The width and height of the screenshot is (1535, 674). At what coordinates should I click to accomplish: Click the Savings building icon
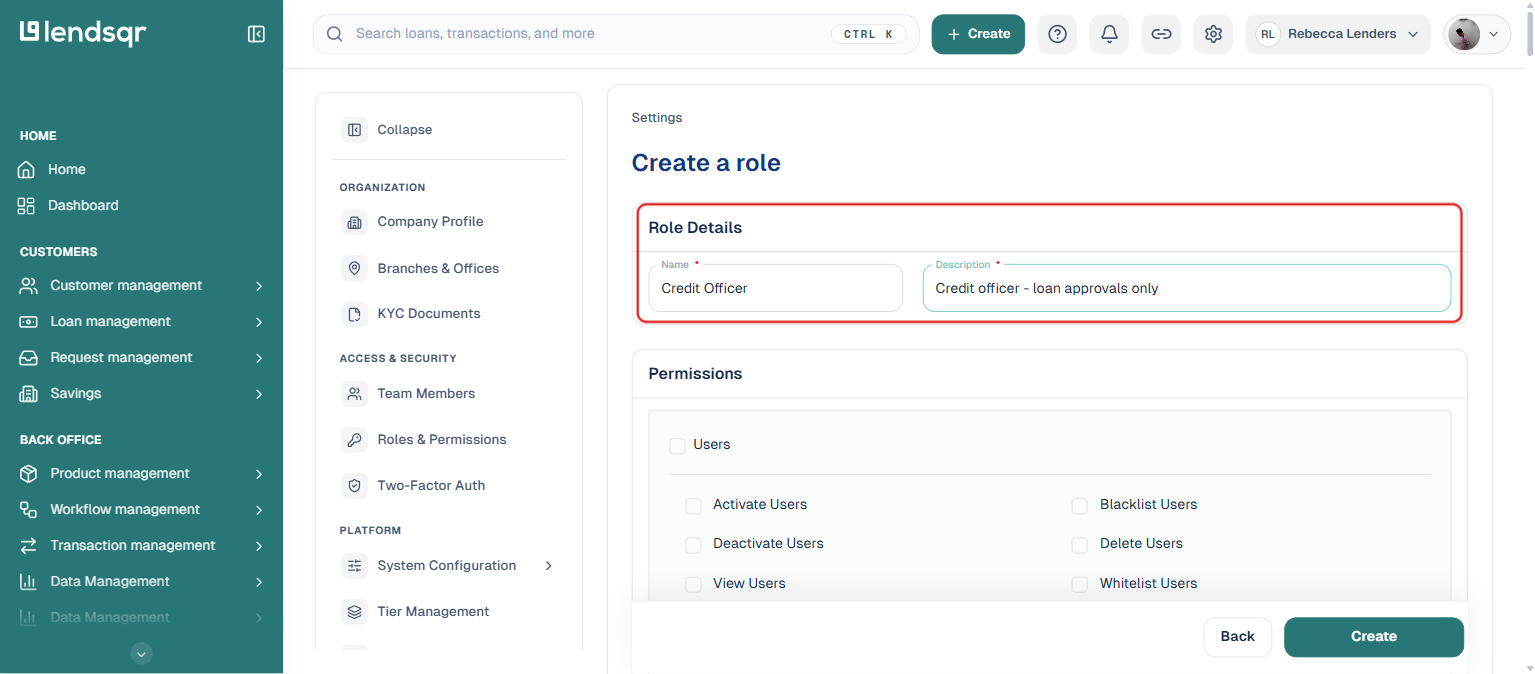[29, 393]
